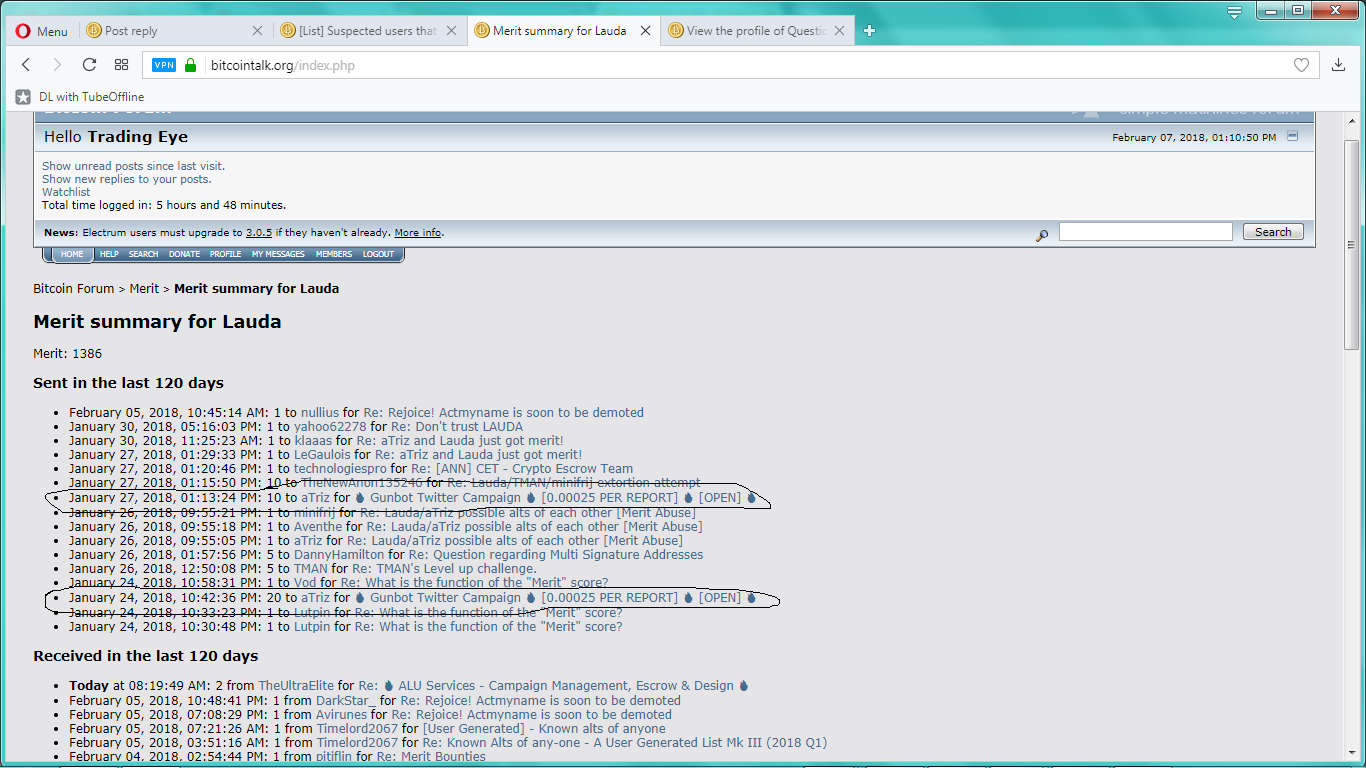Open user technologiespro profile link
The image size is (1366, 768).
coord(340,468)
